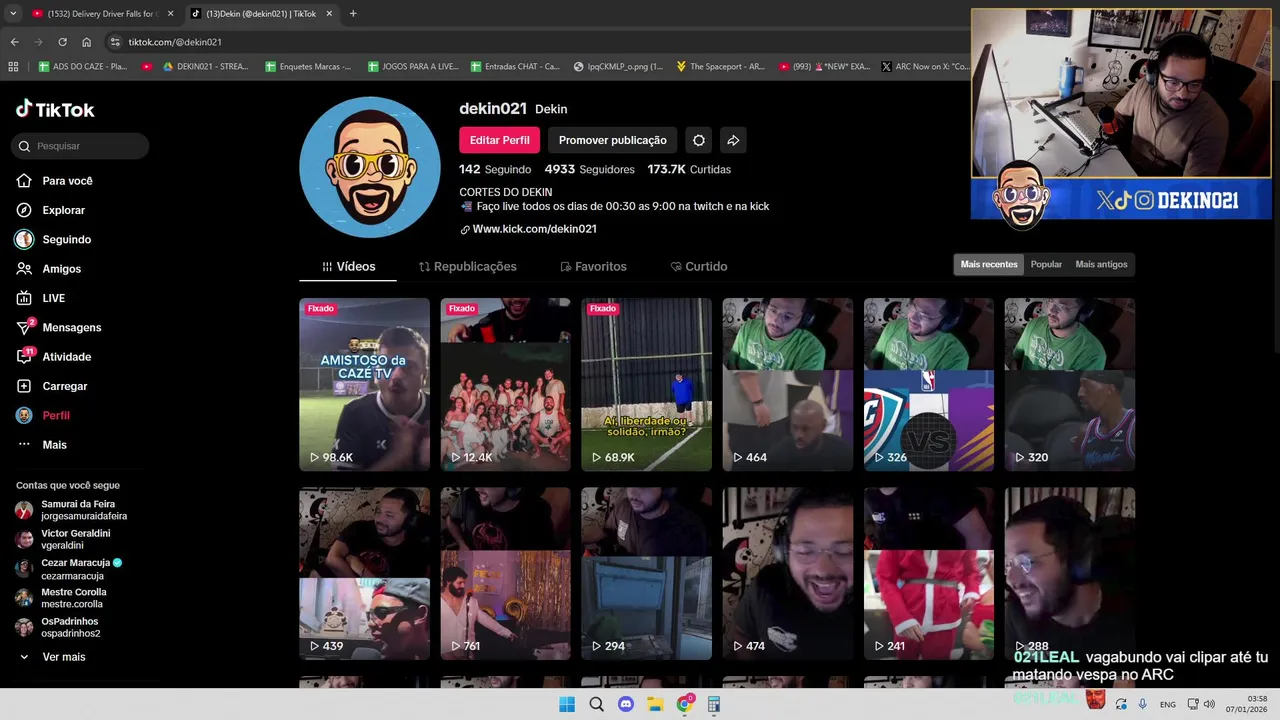This screenshot has width=1280, height=720.
Task: Open the Atividade notifications
Action: tap(54, 357)
